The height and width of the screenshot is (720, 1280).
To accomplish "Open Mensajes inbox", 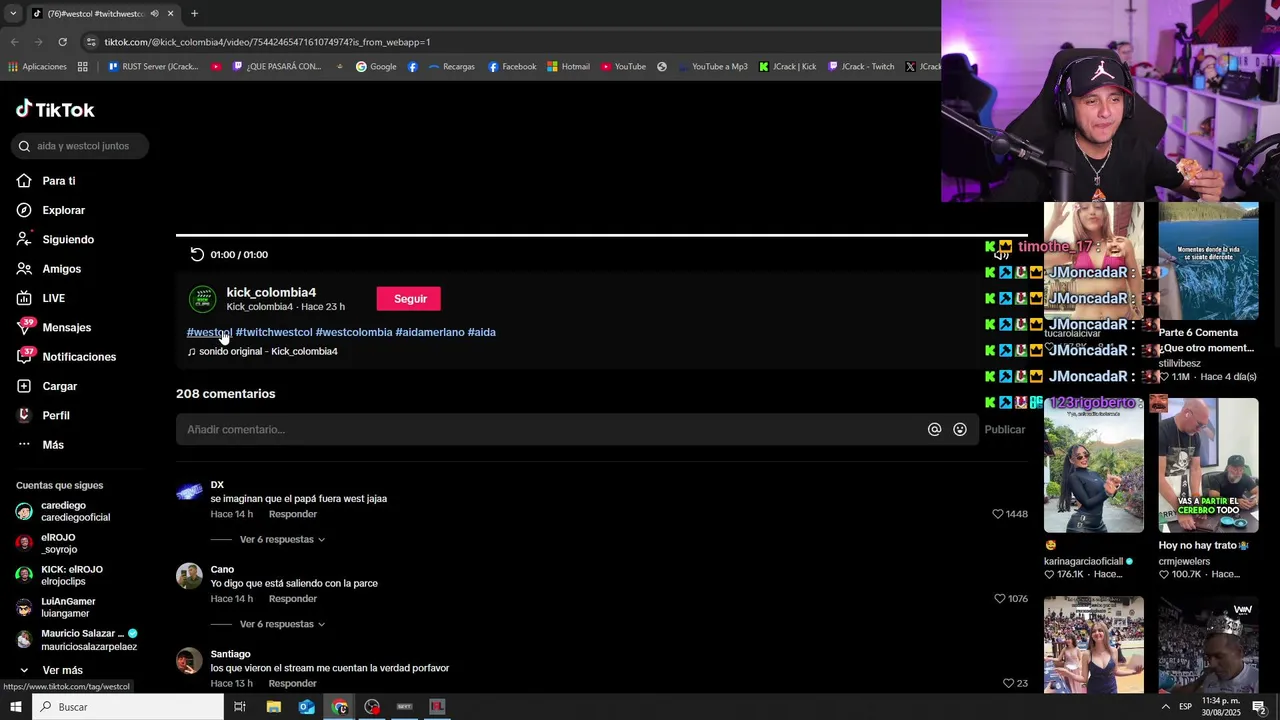I will click(x=54, y=327).
